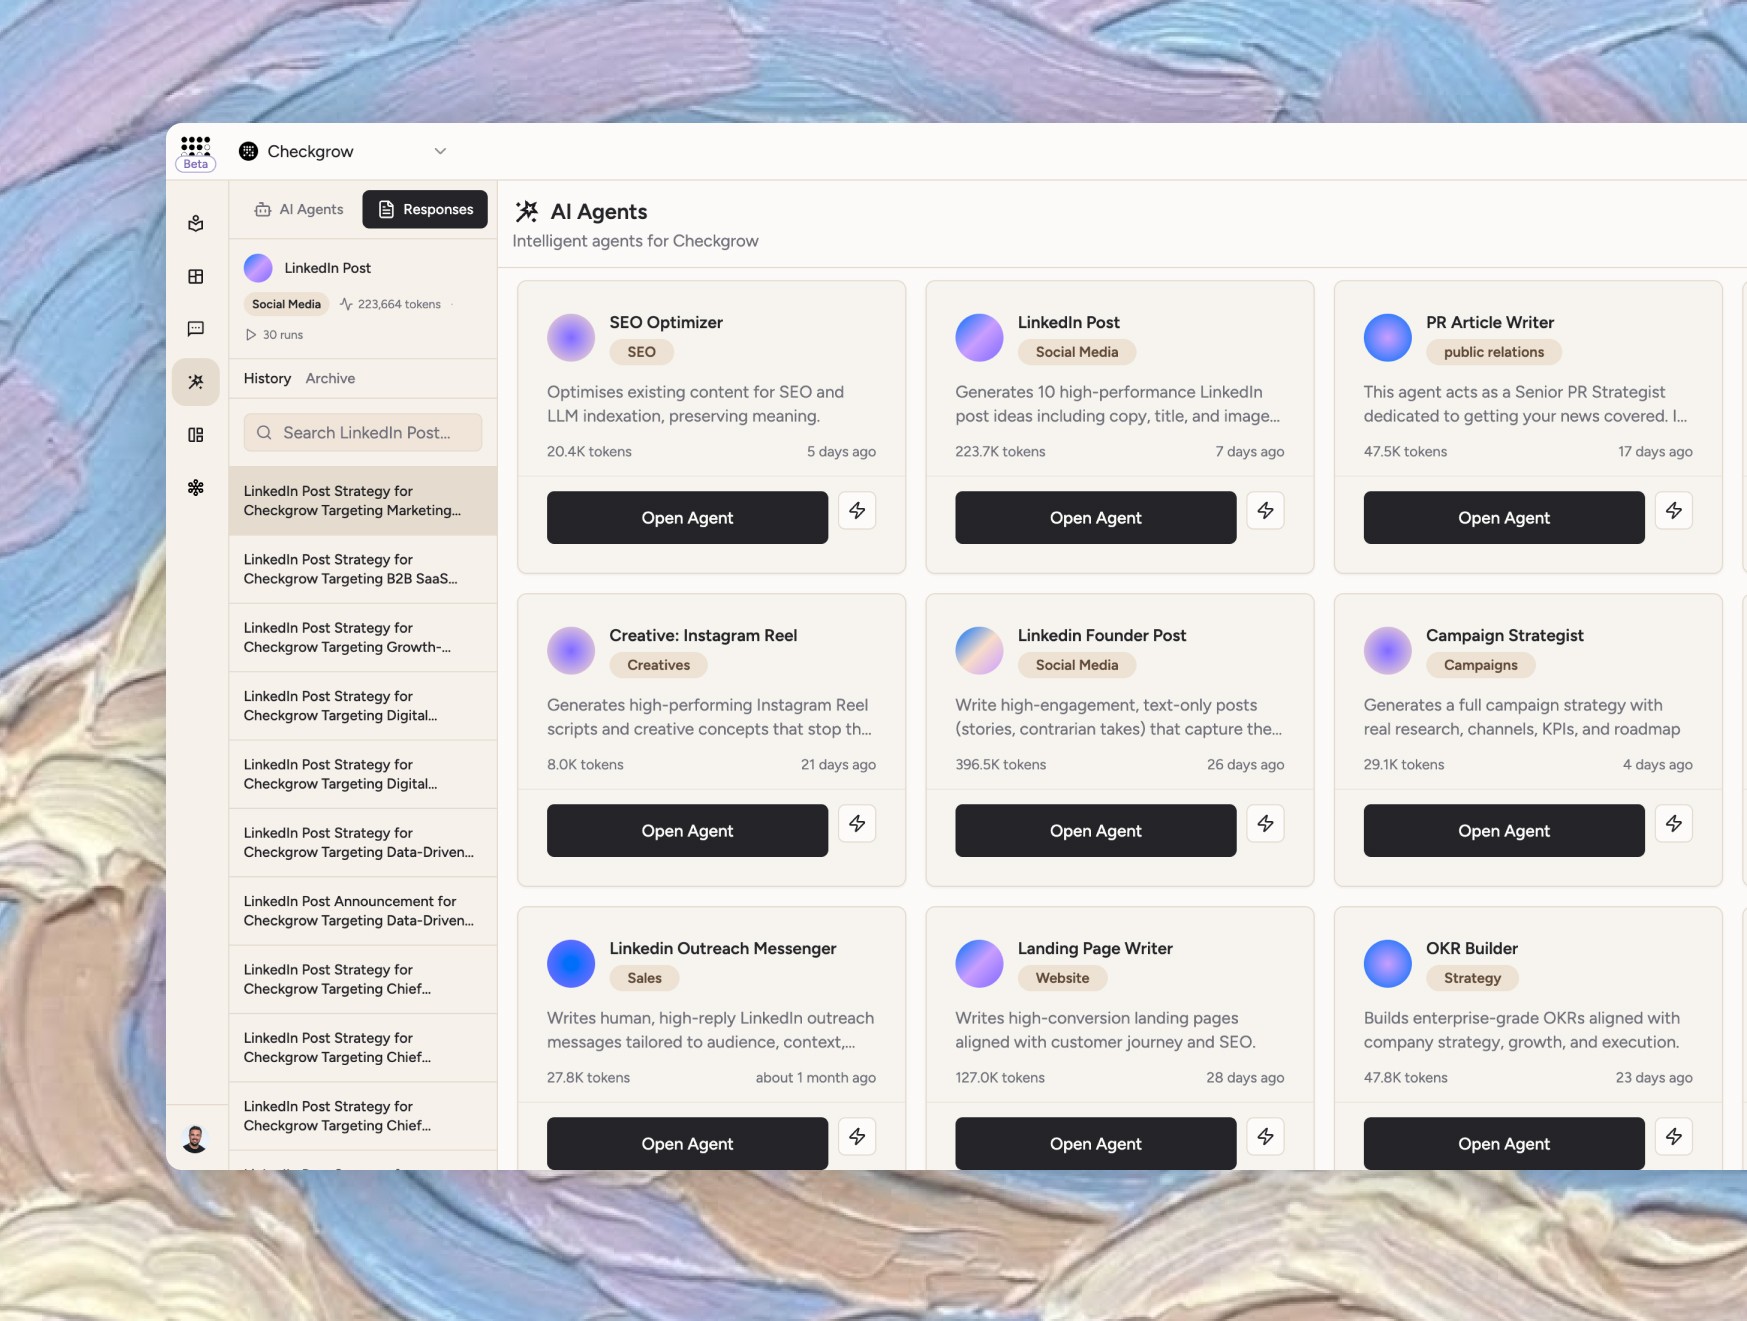Click the Campaigns tag
The height and width of the screenshot is (1321, 1747).
(1480, 665)
